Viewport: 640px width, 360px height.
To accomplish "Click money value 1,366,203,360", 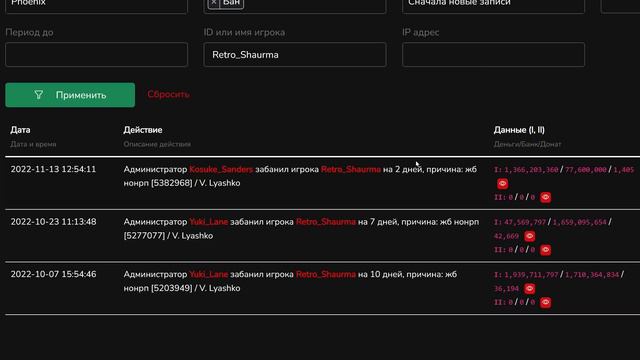I will 531,170.
